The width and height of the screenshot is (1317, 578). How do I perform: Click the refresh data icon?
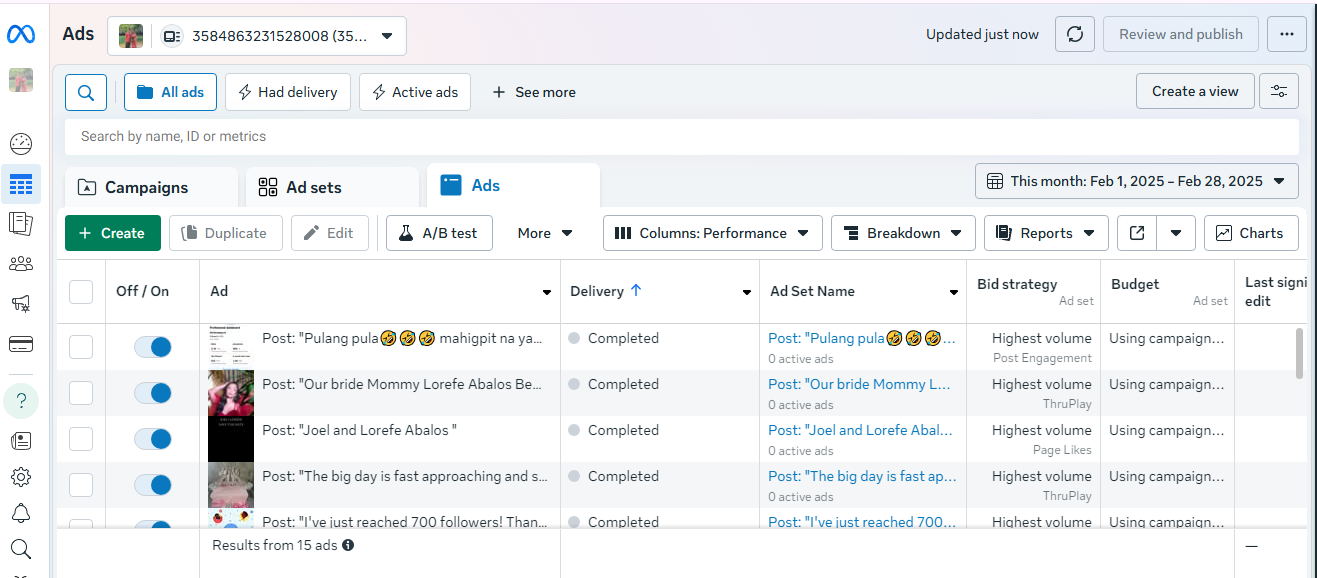(x=1075, y=34)
